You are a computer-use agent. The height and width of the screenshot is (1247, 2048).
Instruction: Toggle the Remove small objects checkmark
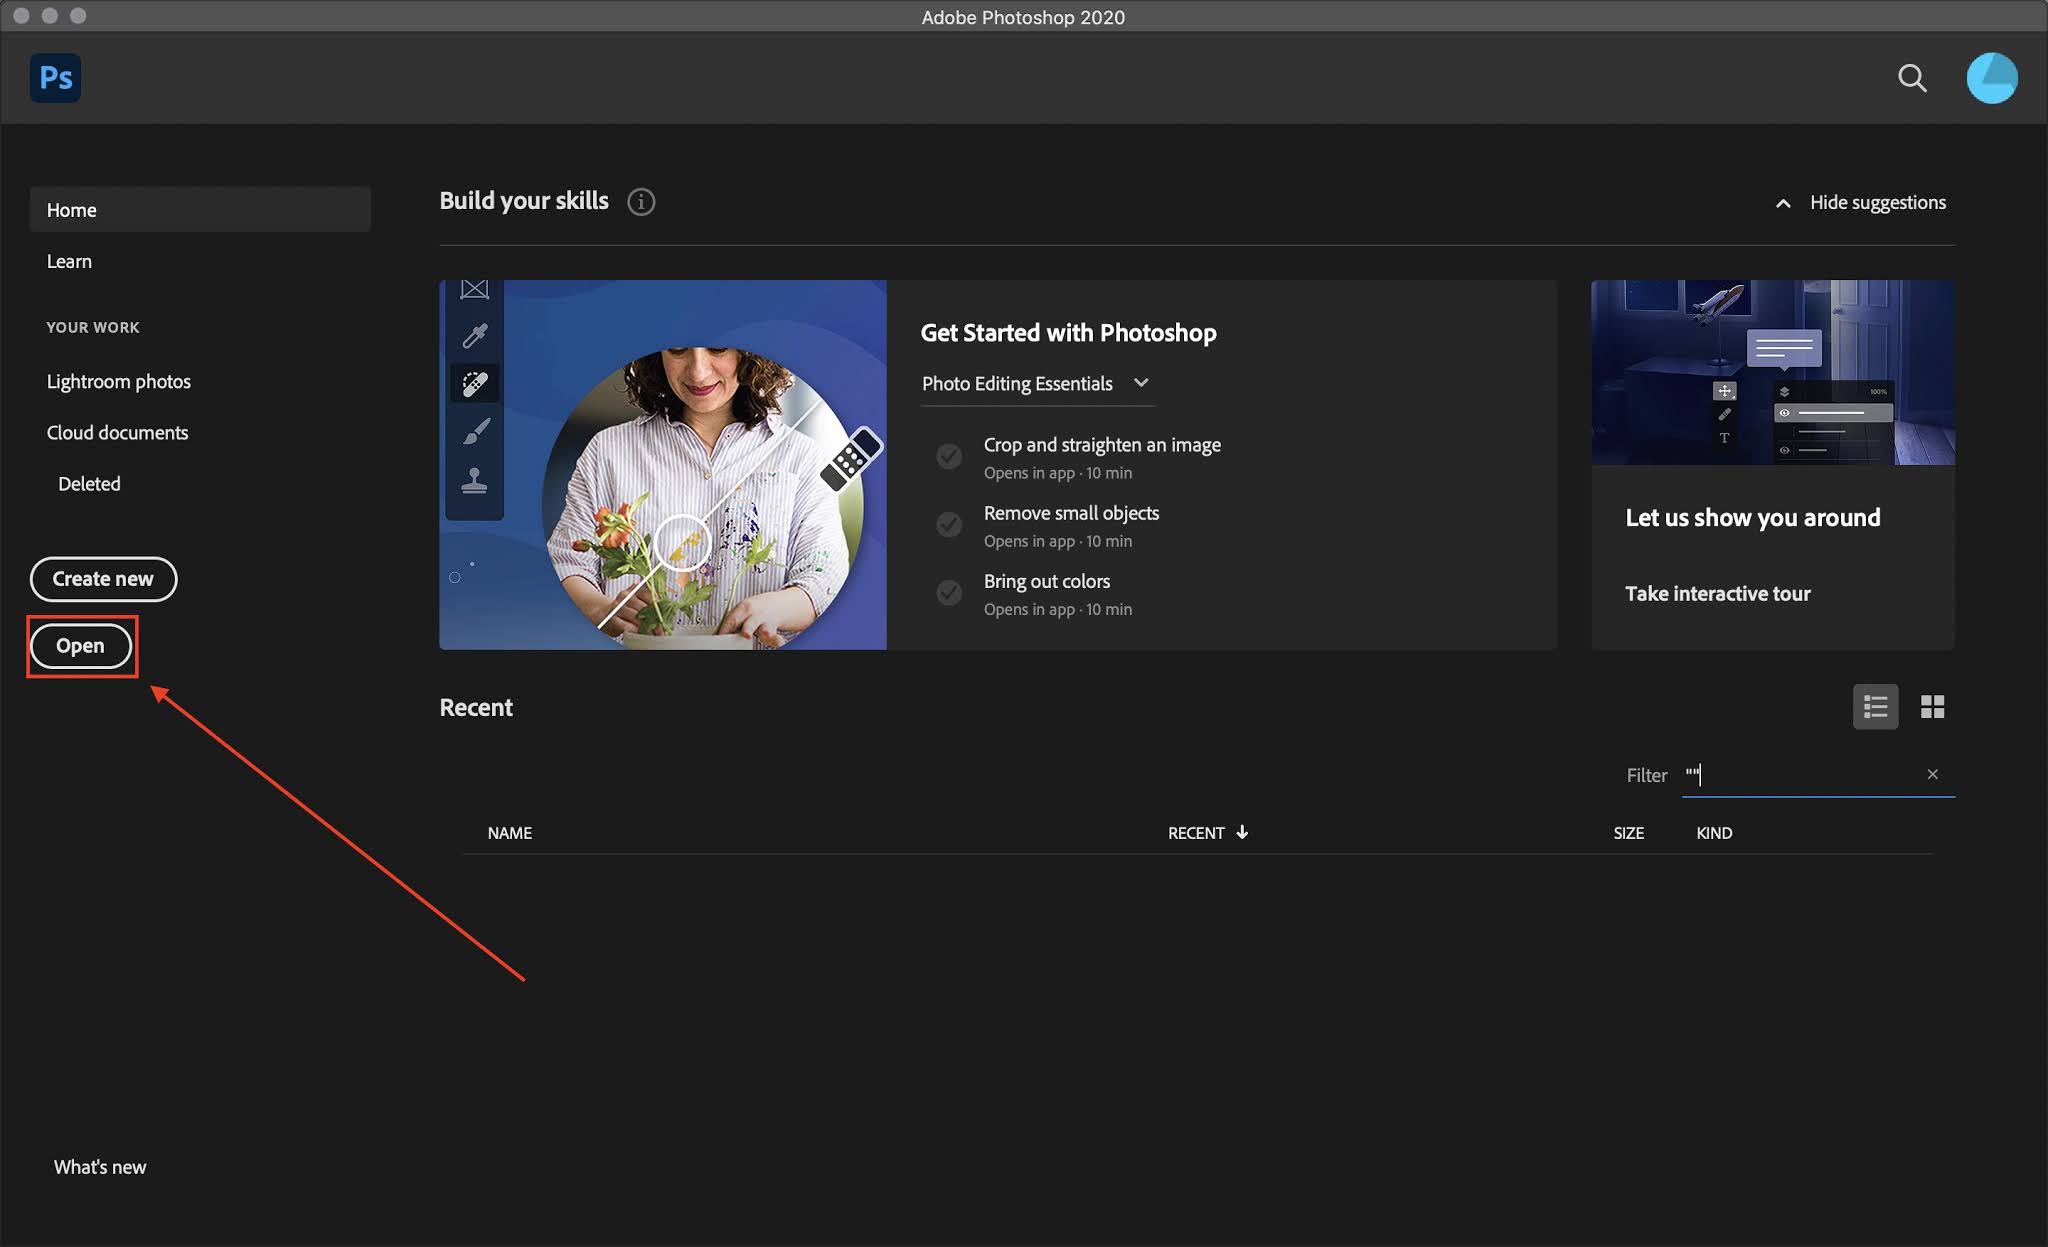[949, 524]
